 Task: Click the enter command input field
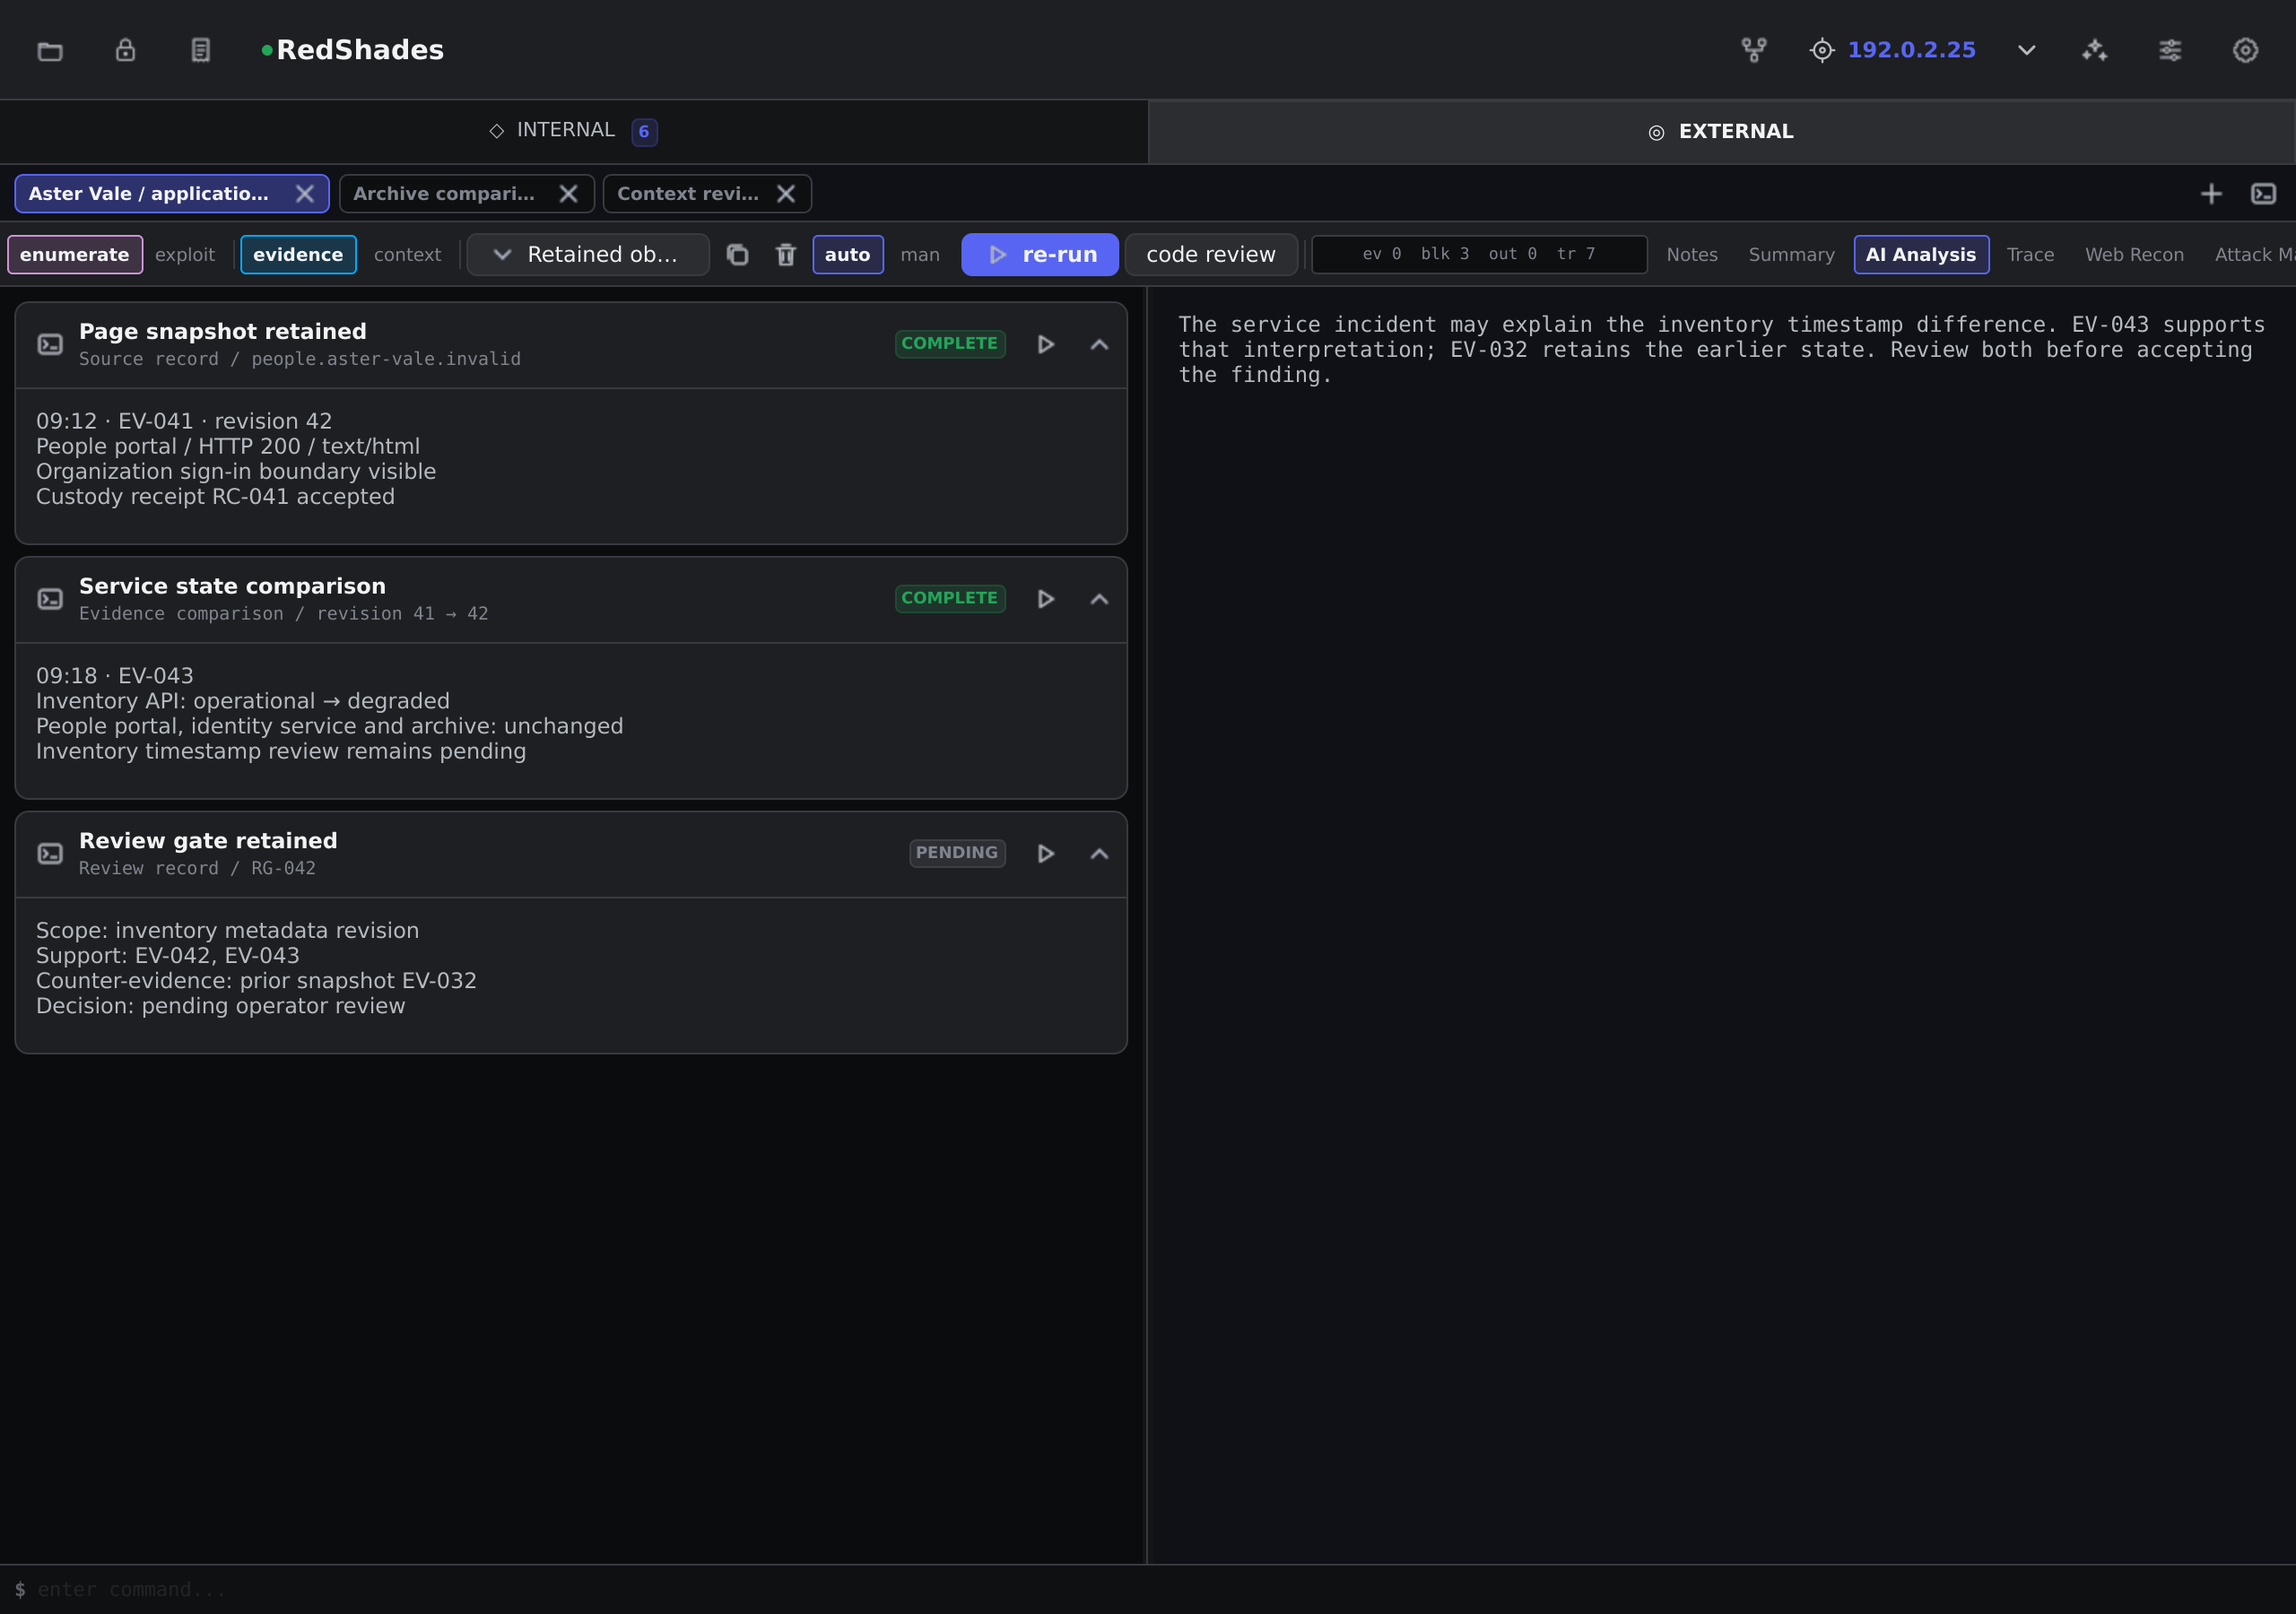[x=1148, y=1589]
